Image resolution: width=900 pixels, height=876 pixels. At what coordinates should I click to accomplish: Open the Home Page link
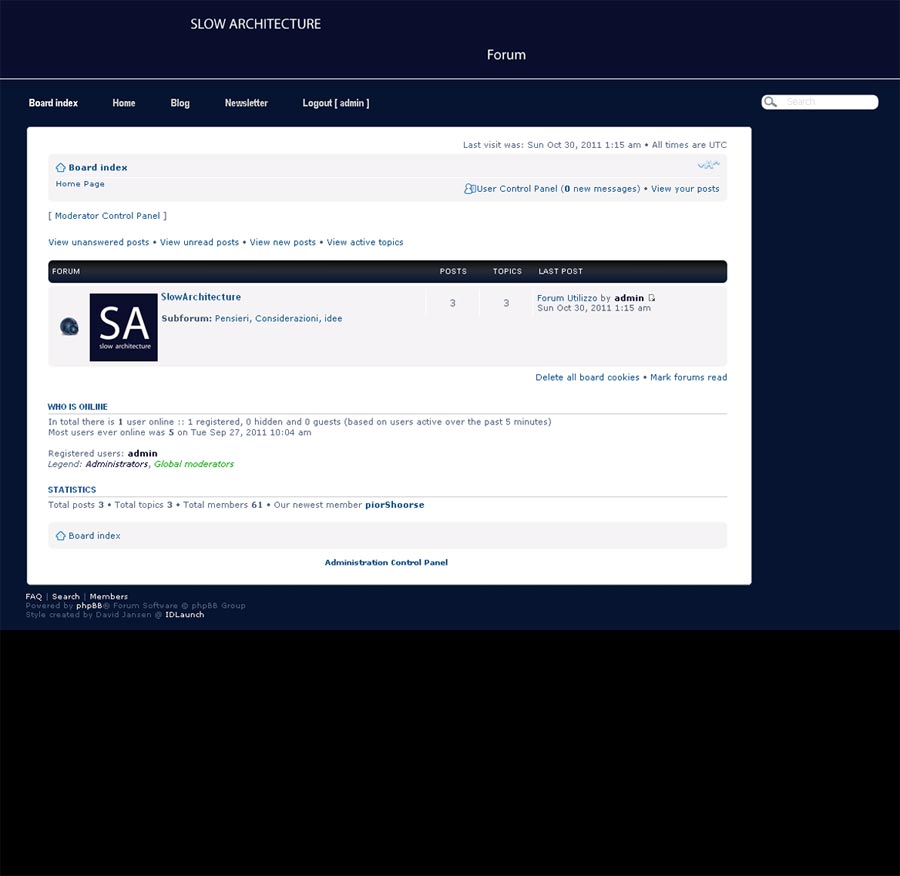point(80,184)
